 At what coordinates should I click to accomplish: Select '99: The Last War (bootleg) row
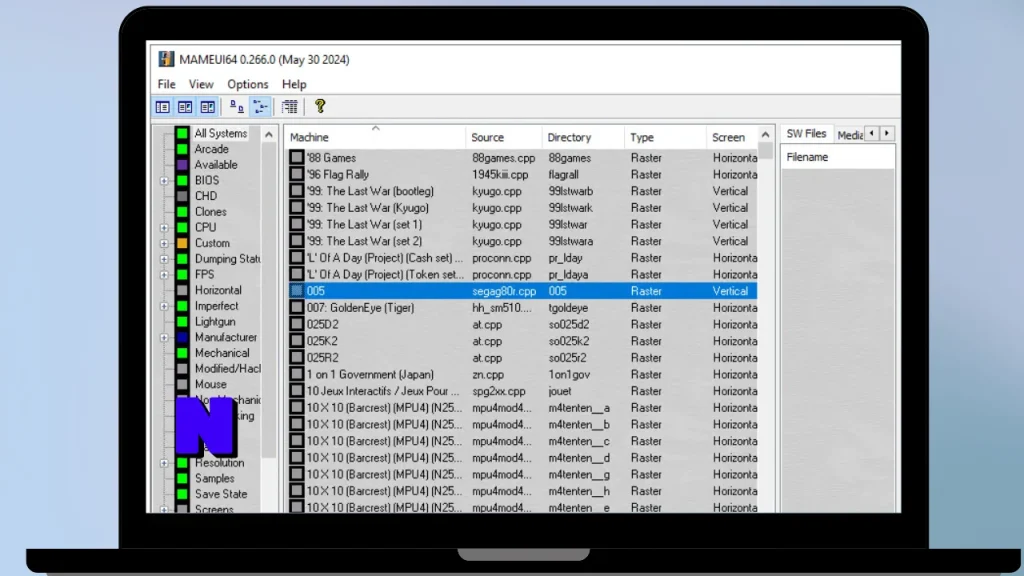coord(522,191)
